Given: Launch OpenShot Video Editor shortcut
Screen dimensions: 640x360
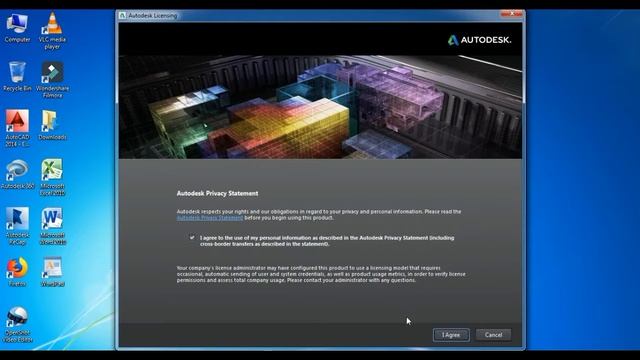Looking at the screenshot, I should (x=17, y=324).
